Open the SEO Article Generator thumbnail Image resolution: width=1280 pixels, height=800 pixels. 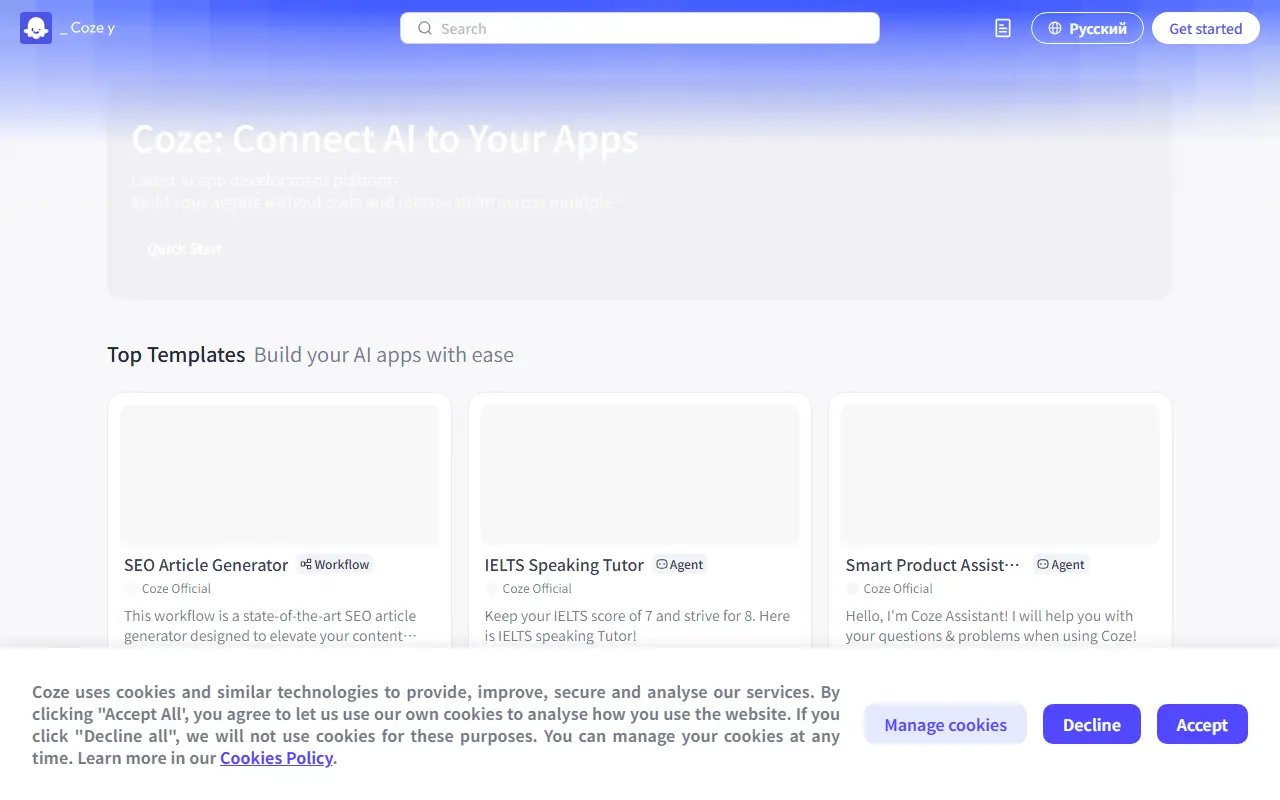click(279, 474)
